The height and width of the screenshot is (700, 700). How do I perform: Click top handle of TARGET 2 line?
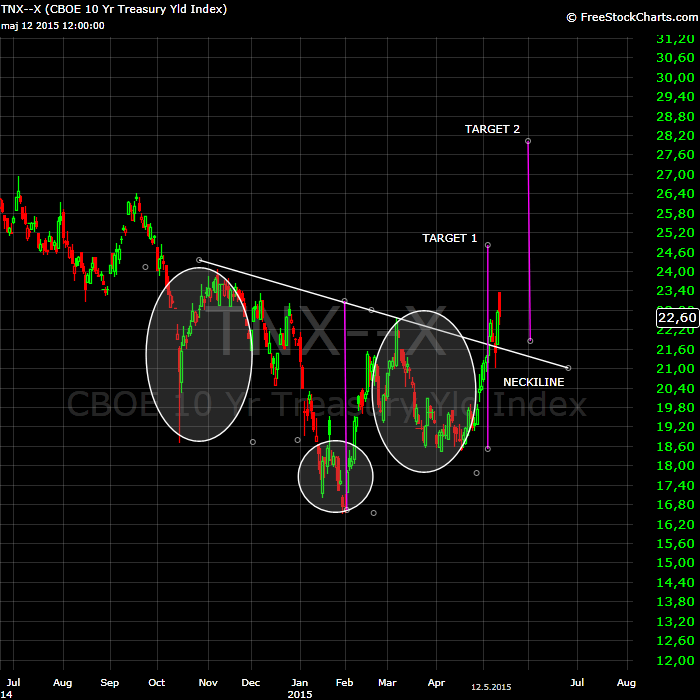pos(528,140)
